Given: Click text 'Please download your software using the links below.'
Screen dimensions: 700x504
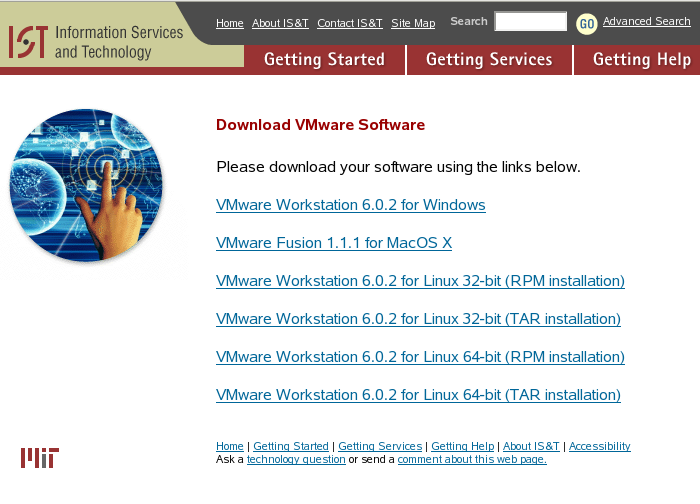Looking at the screenshot, I should (398, 167).
